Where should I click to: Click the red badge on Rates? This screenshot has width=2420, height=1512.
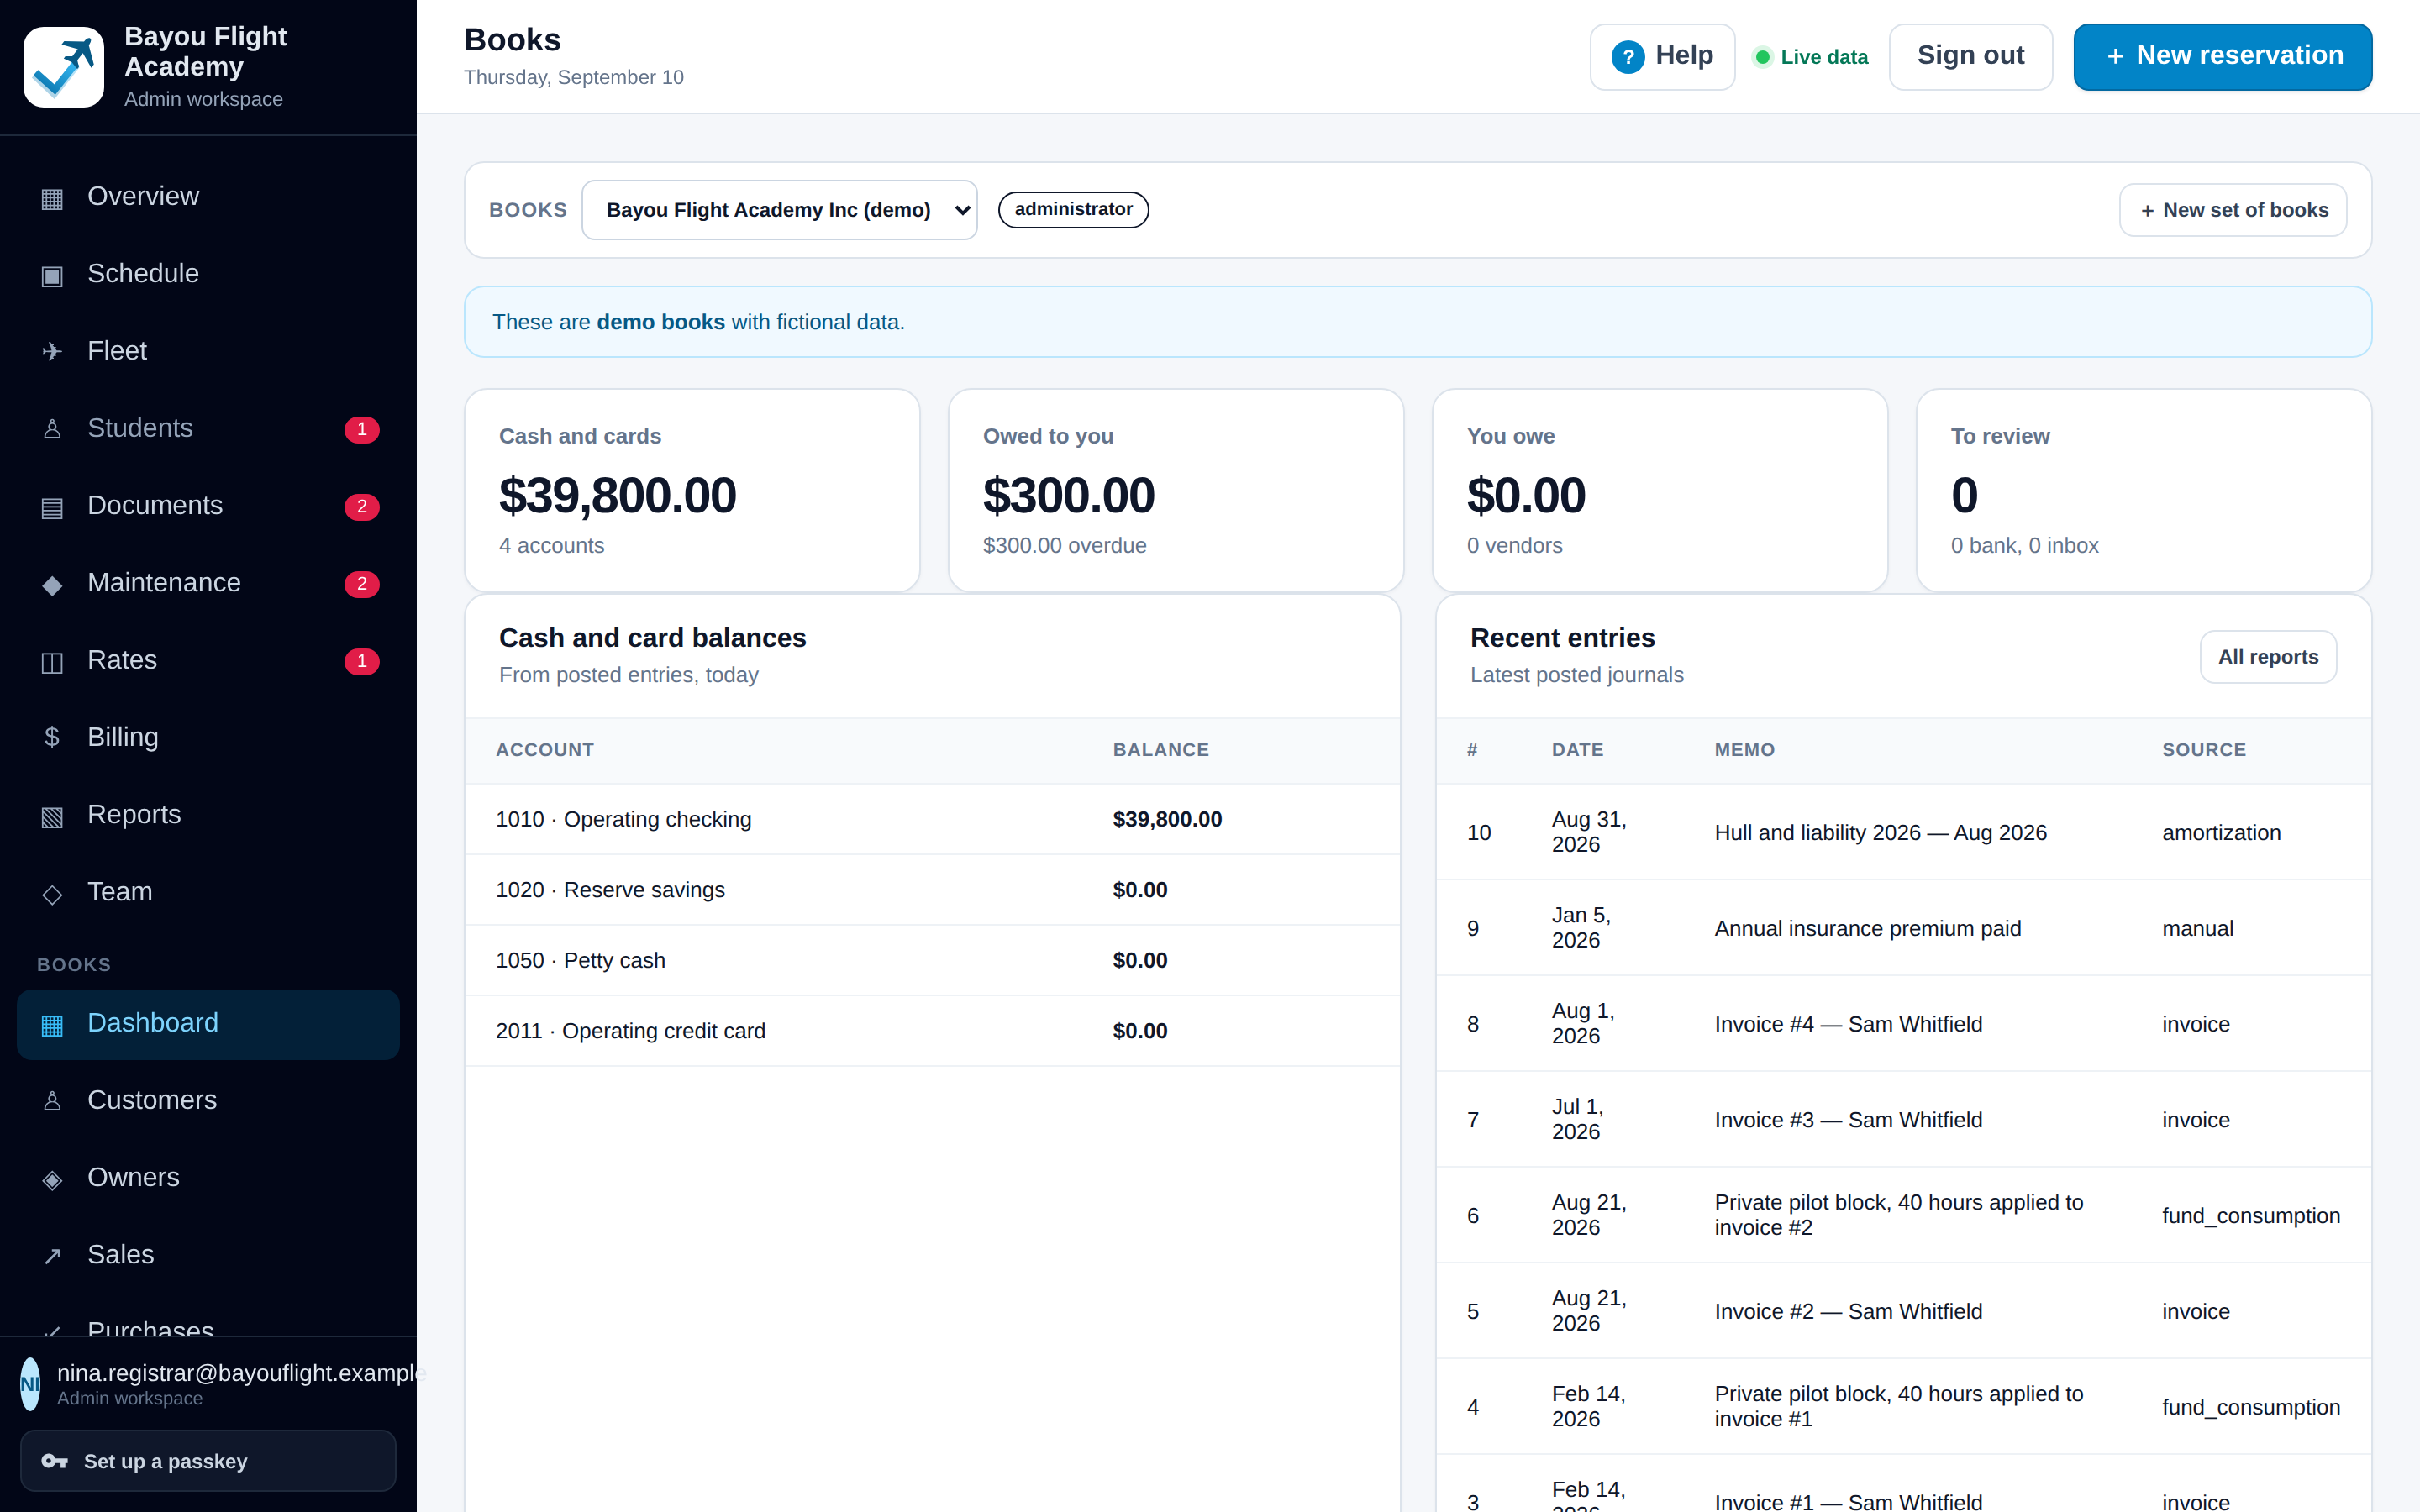coord(362,660)
